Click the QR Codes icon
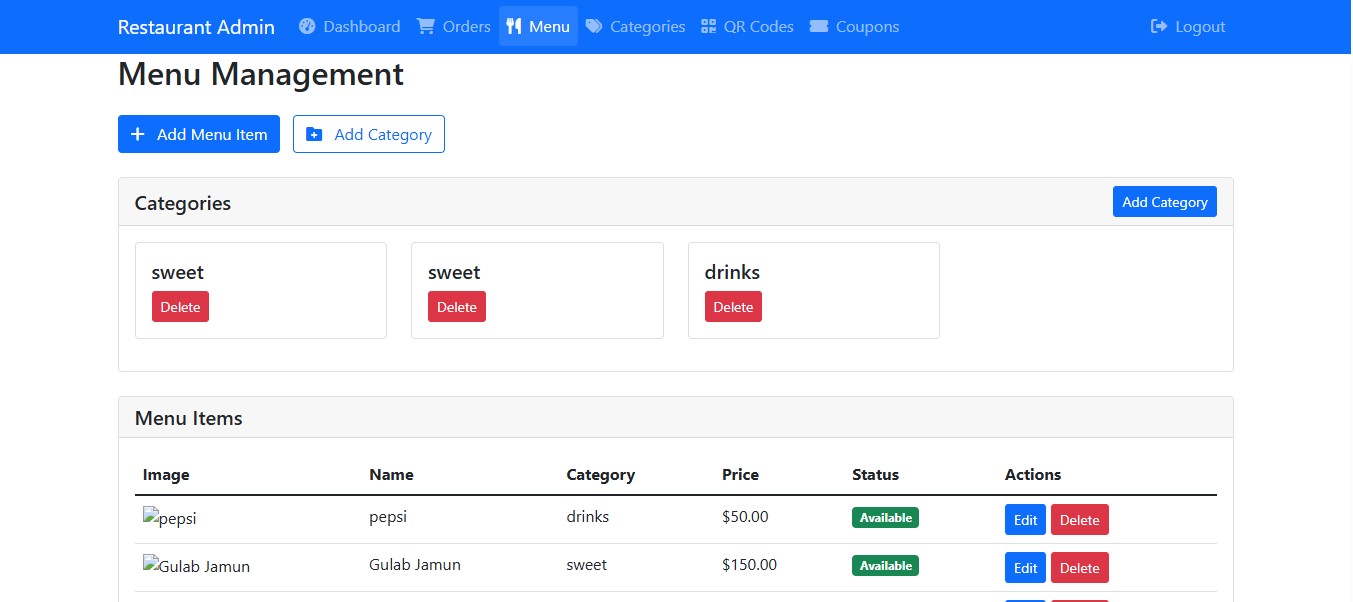Screen dimensions: 1353x602 click(x=709, y=27)
